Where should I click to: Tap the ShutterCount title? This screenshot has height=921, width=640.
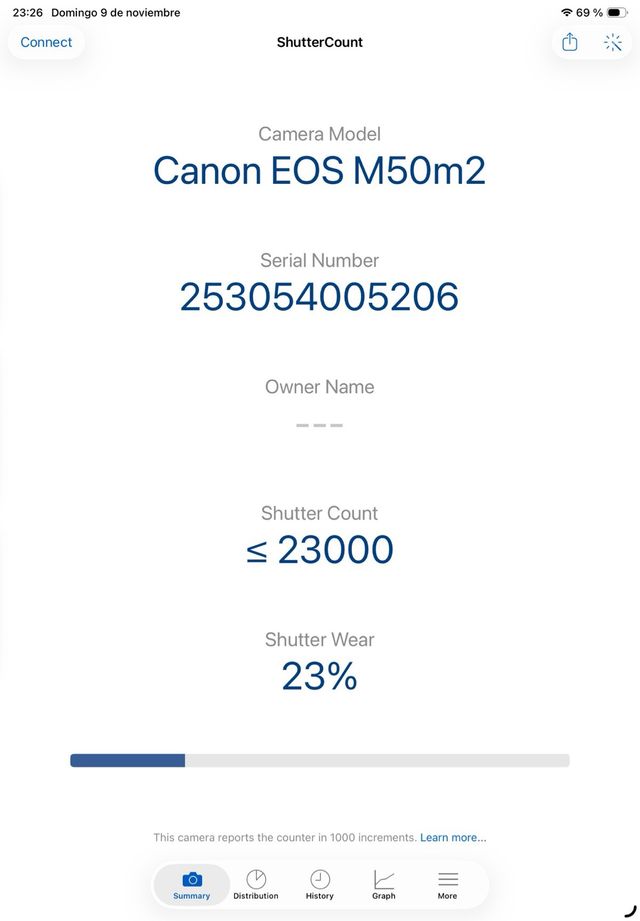click(x=320, y=42)
